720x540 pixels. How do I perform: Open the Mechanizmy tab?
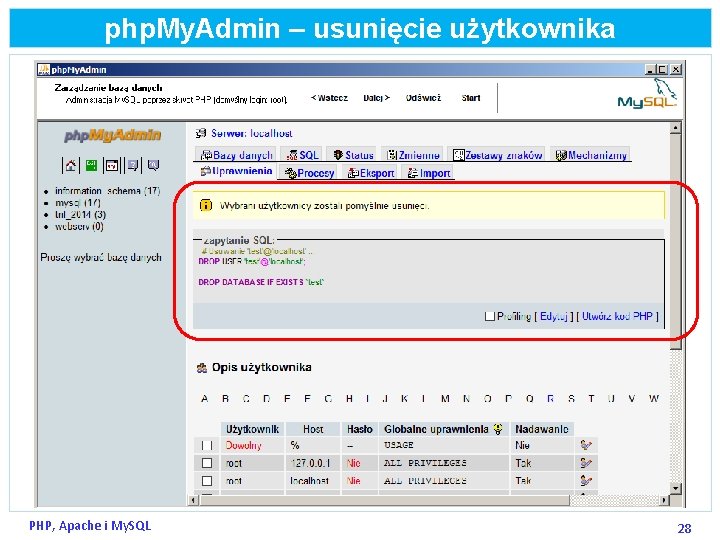point(591,155)
